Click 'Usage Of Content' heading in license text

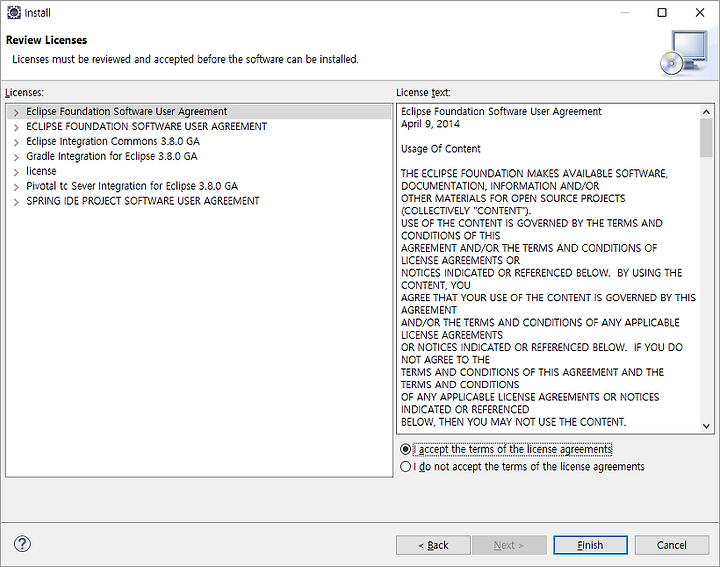coord(440,149)
